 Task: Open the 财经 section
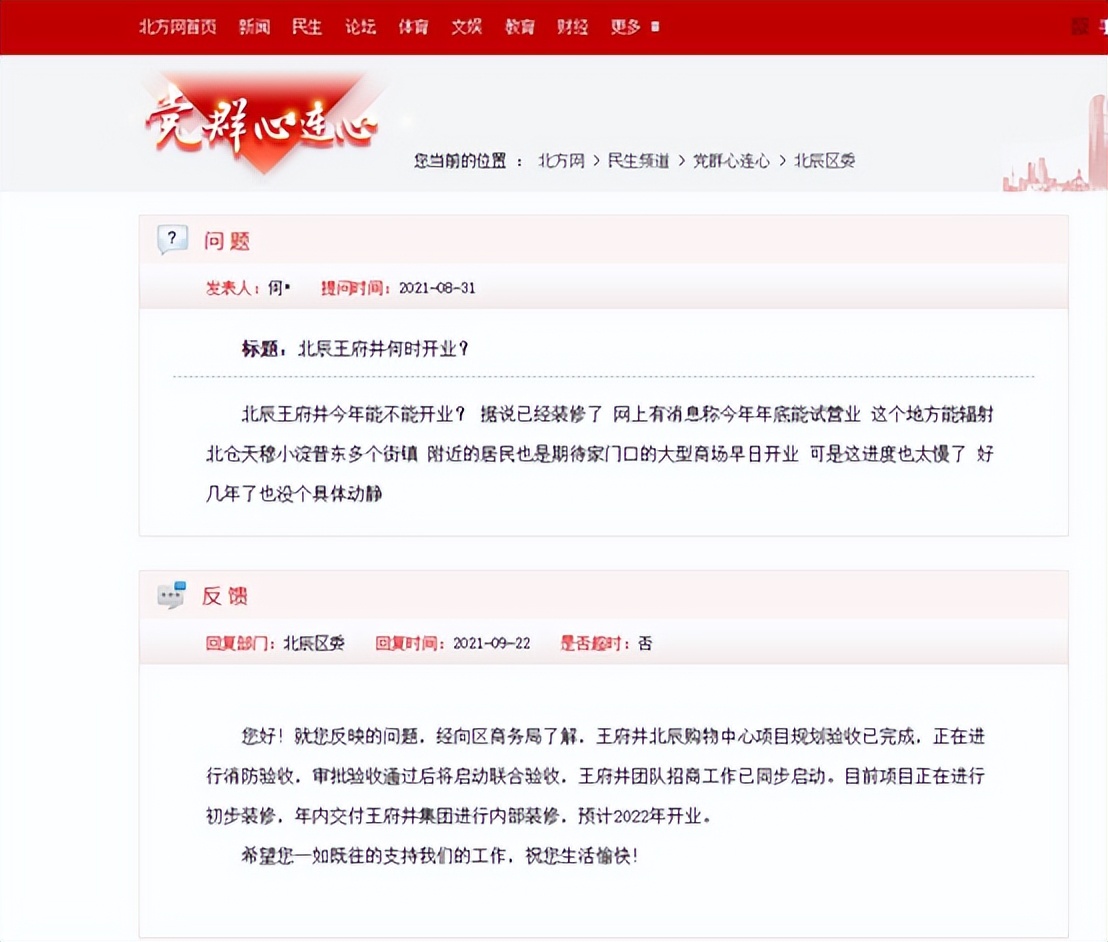[572, 27]
